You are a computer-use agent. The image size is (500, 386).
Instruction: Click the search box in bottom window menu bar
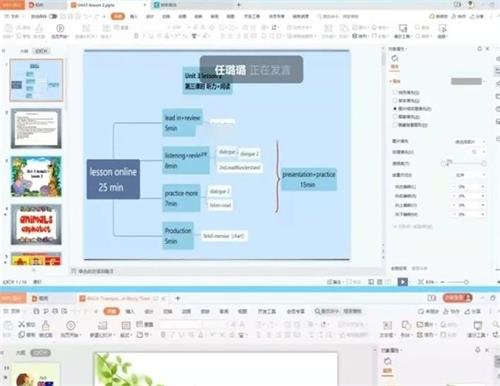tap(339, 311)
